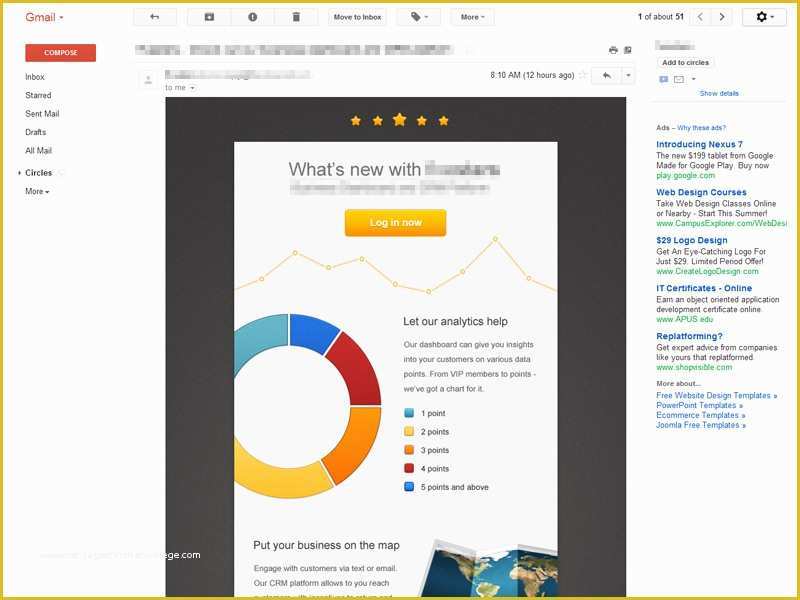Click the orange Log in now button
Viewport: 800px width, 600px height.
pyautogui.click(x=395, y=222)
